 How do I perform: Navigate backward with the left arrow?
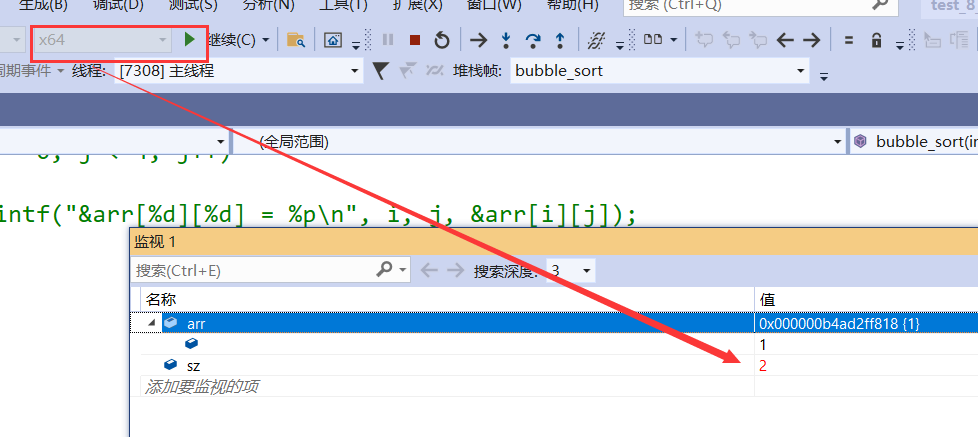785,41
